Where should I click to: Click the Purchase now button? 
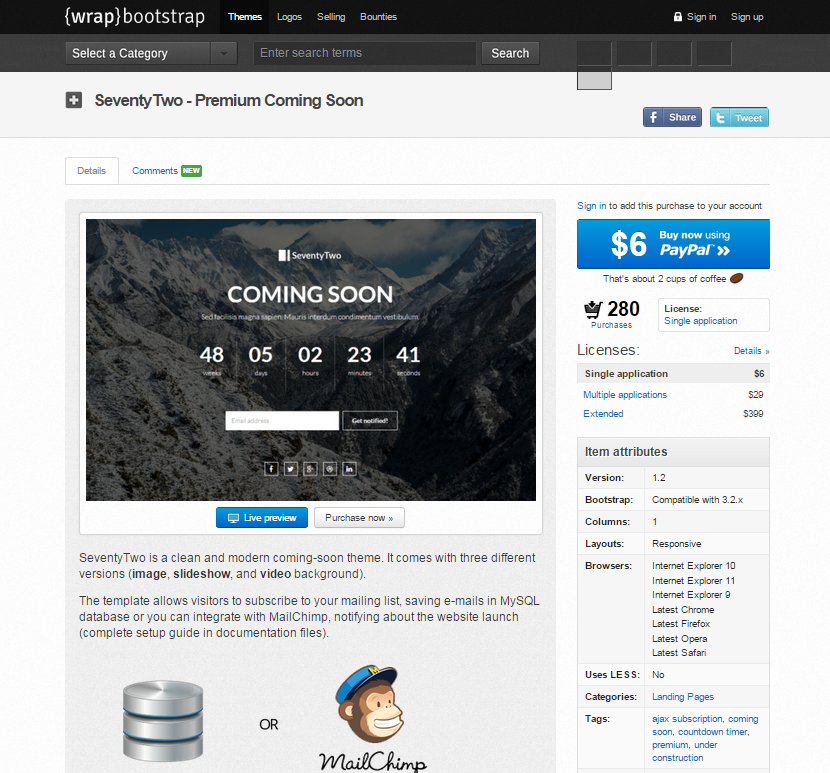[x=359, y=517]
